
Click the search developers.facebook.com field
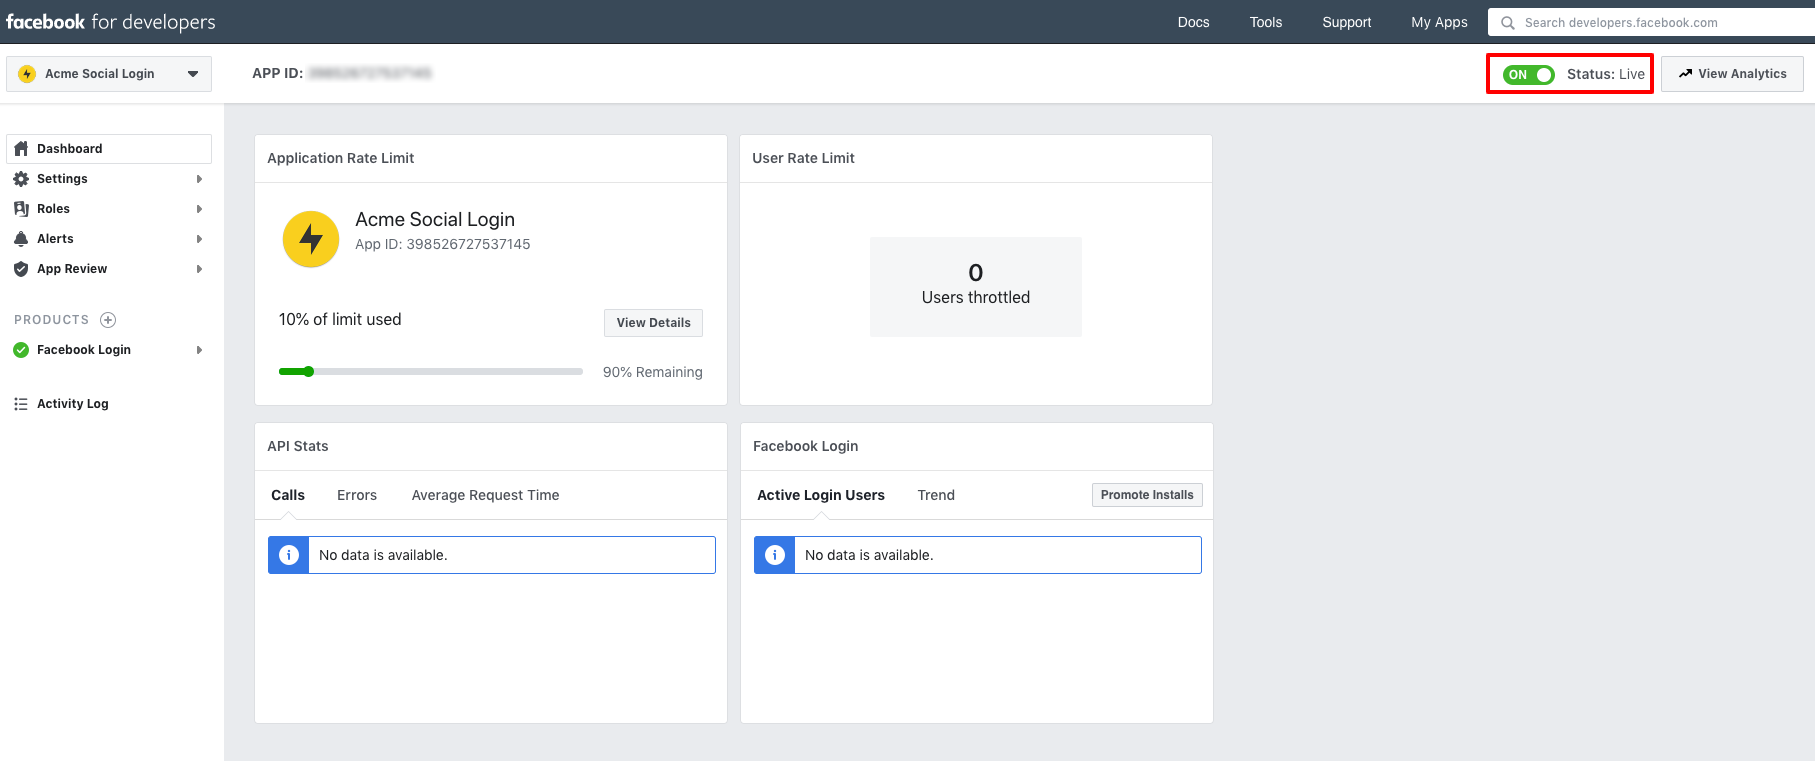1651,23
